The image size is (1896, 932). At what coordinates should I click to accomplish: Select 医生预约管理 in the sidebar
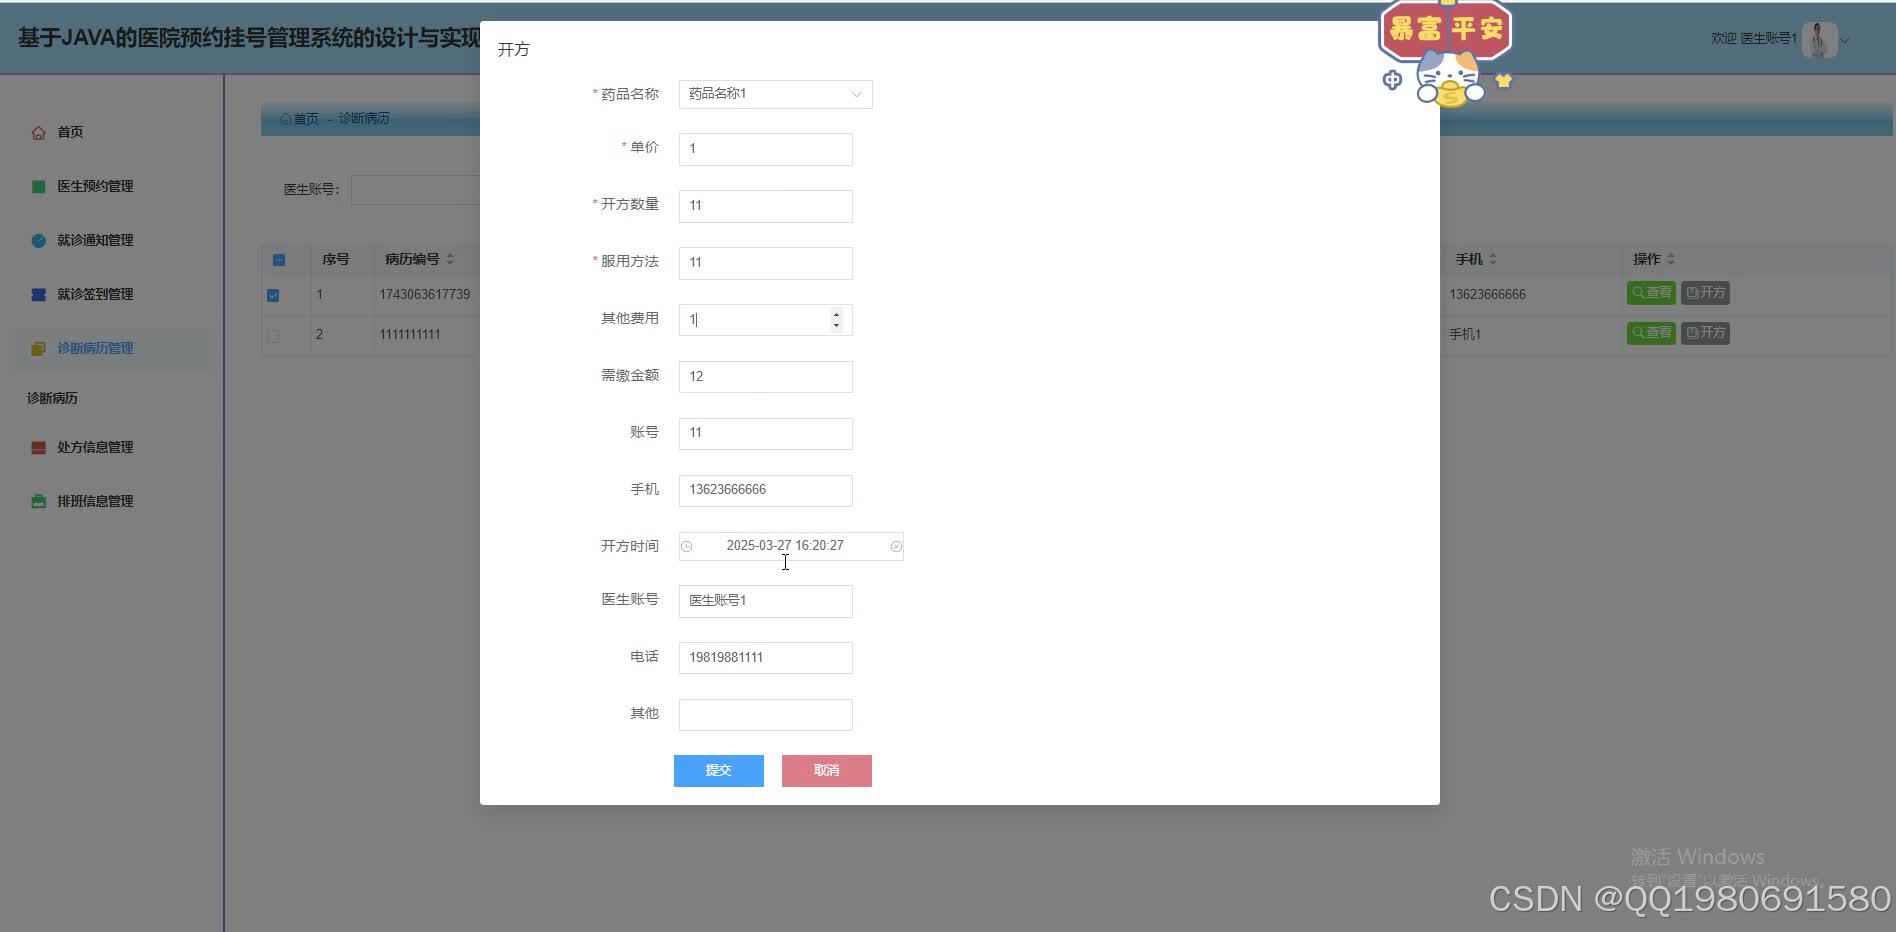point(95,186)
